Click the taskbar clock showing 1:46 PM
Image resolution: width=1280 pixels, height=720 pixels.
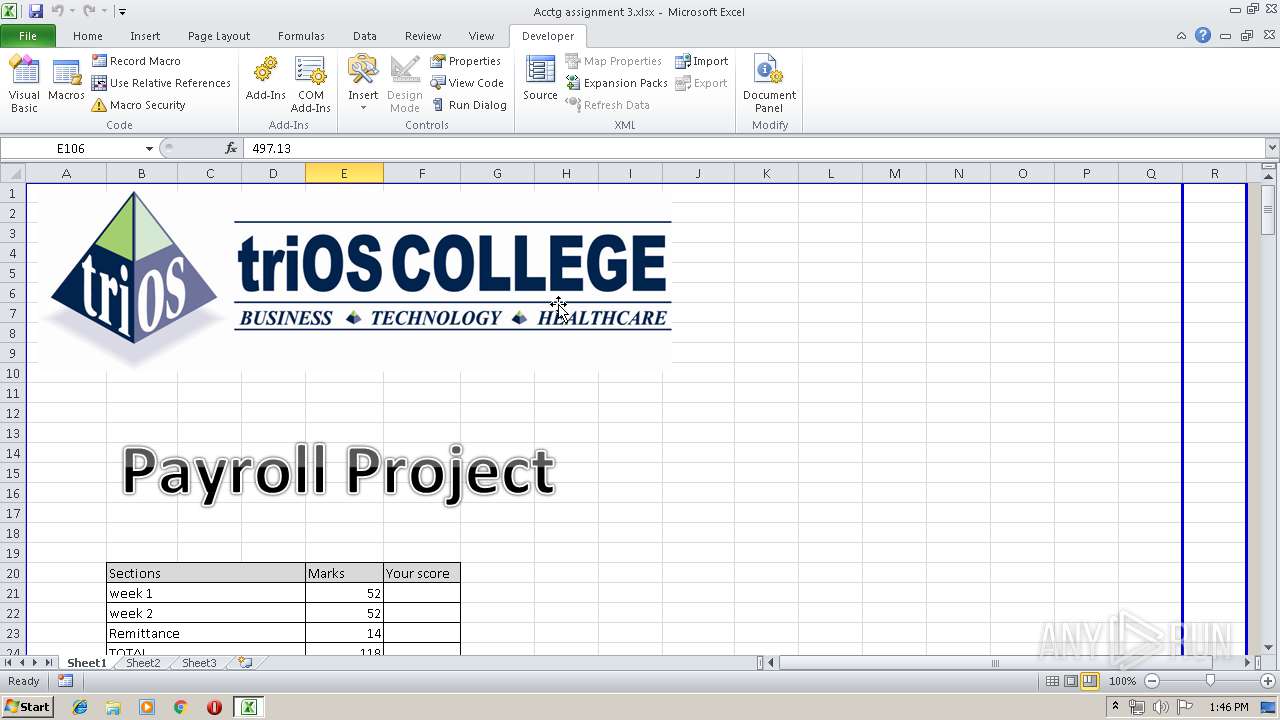point(1228,707)
